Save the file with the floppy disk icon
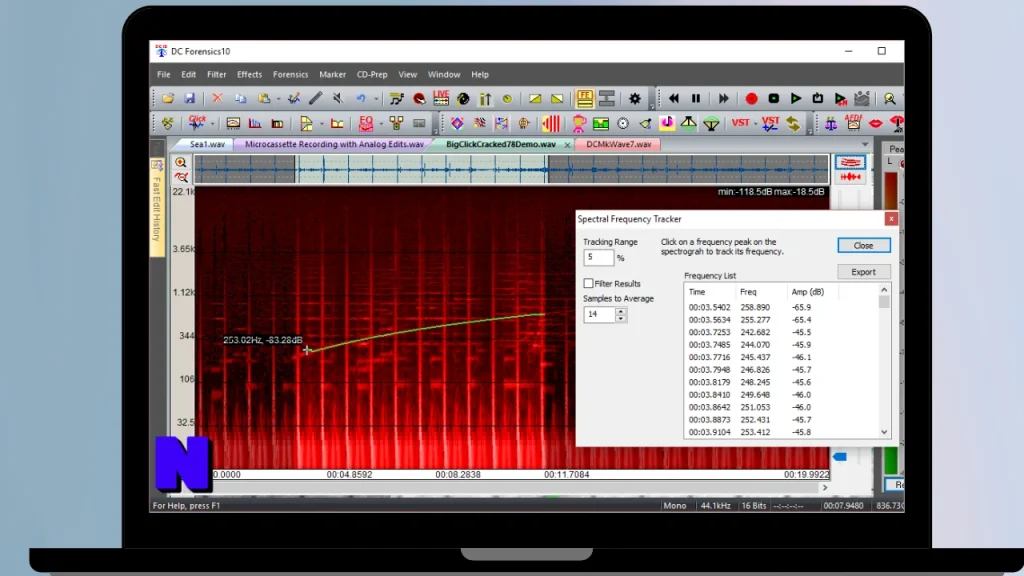 [x=189, y=99]
